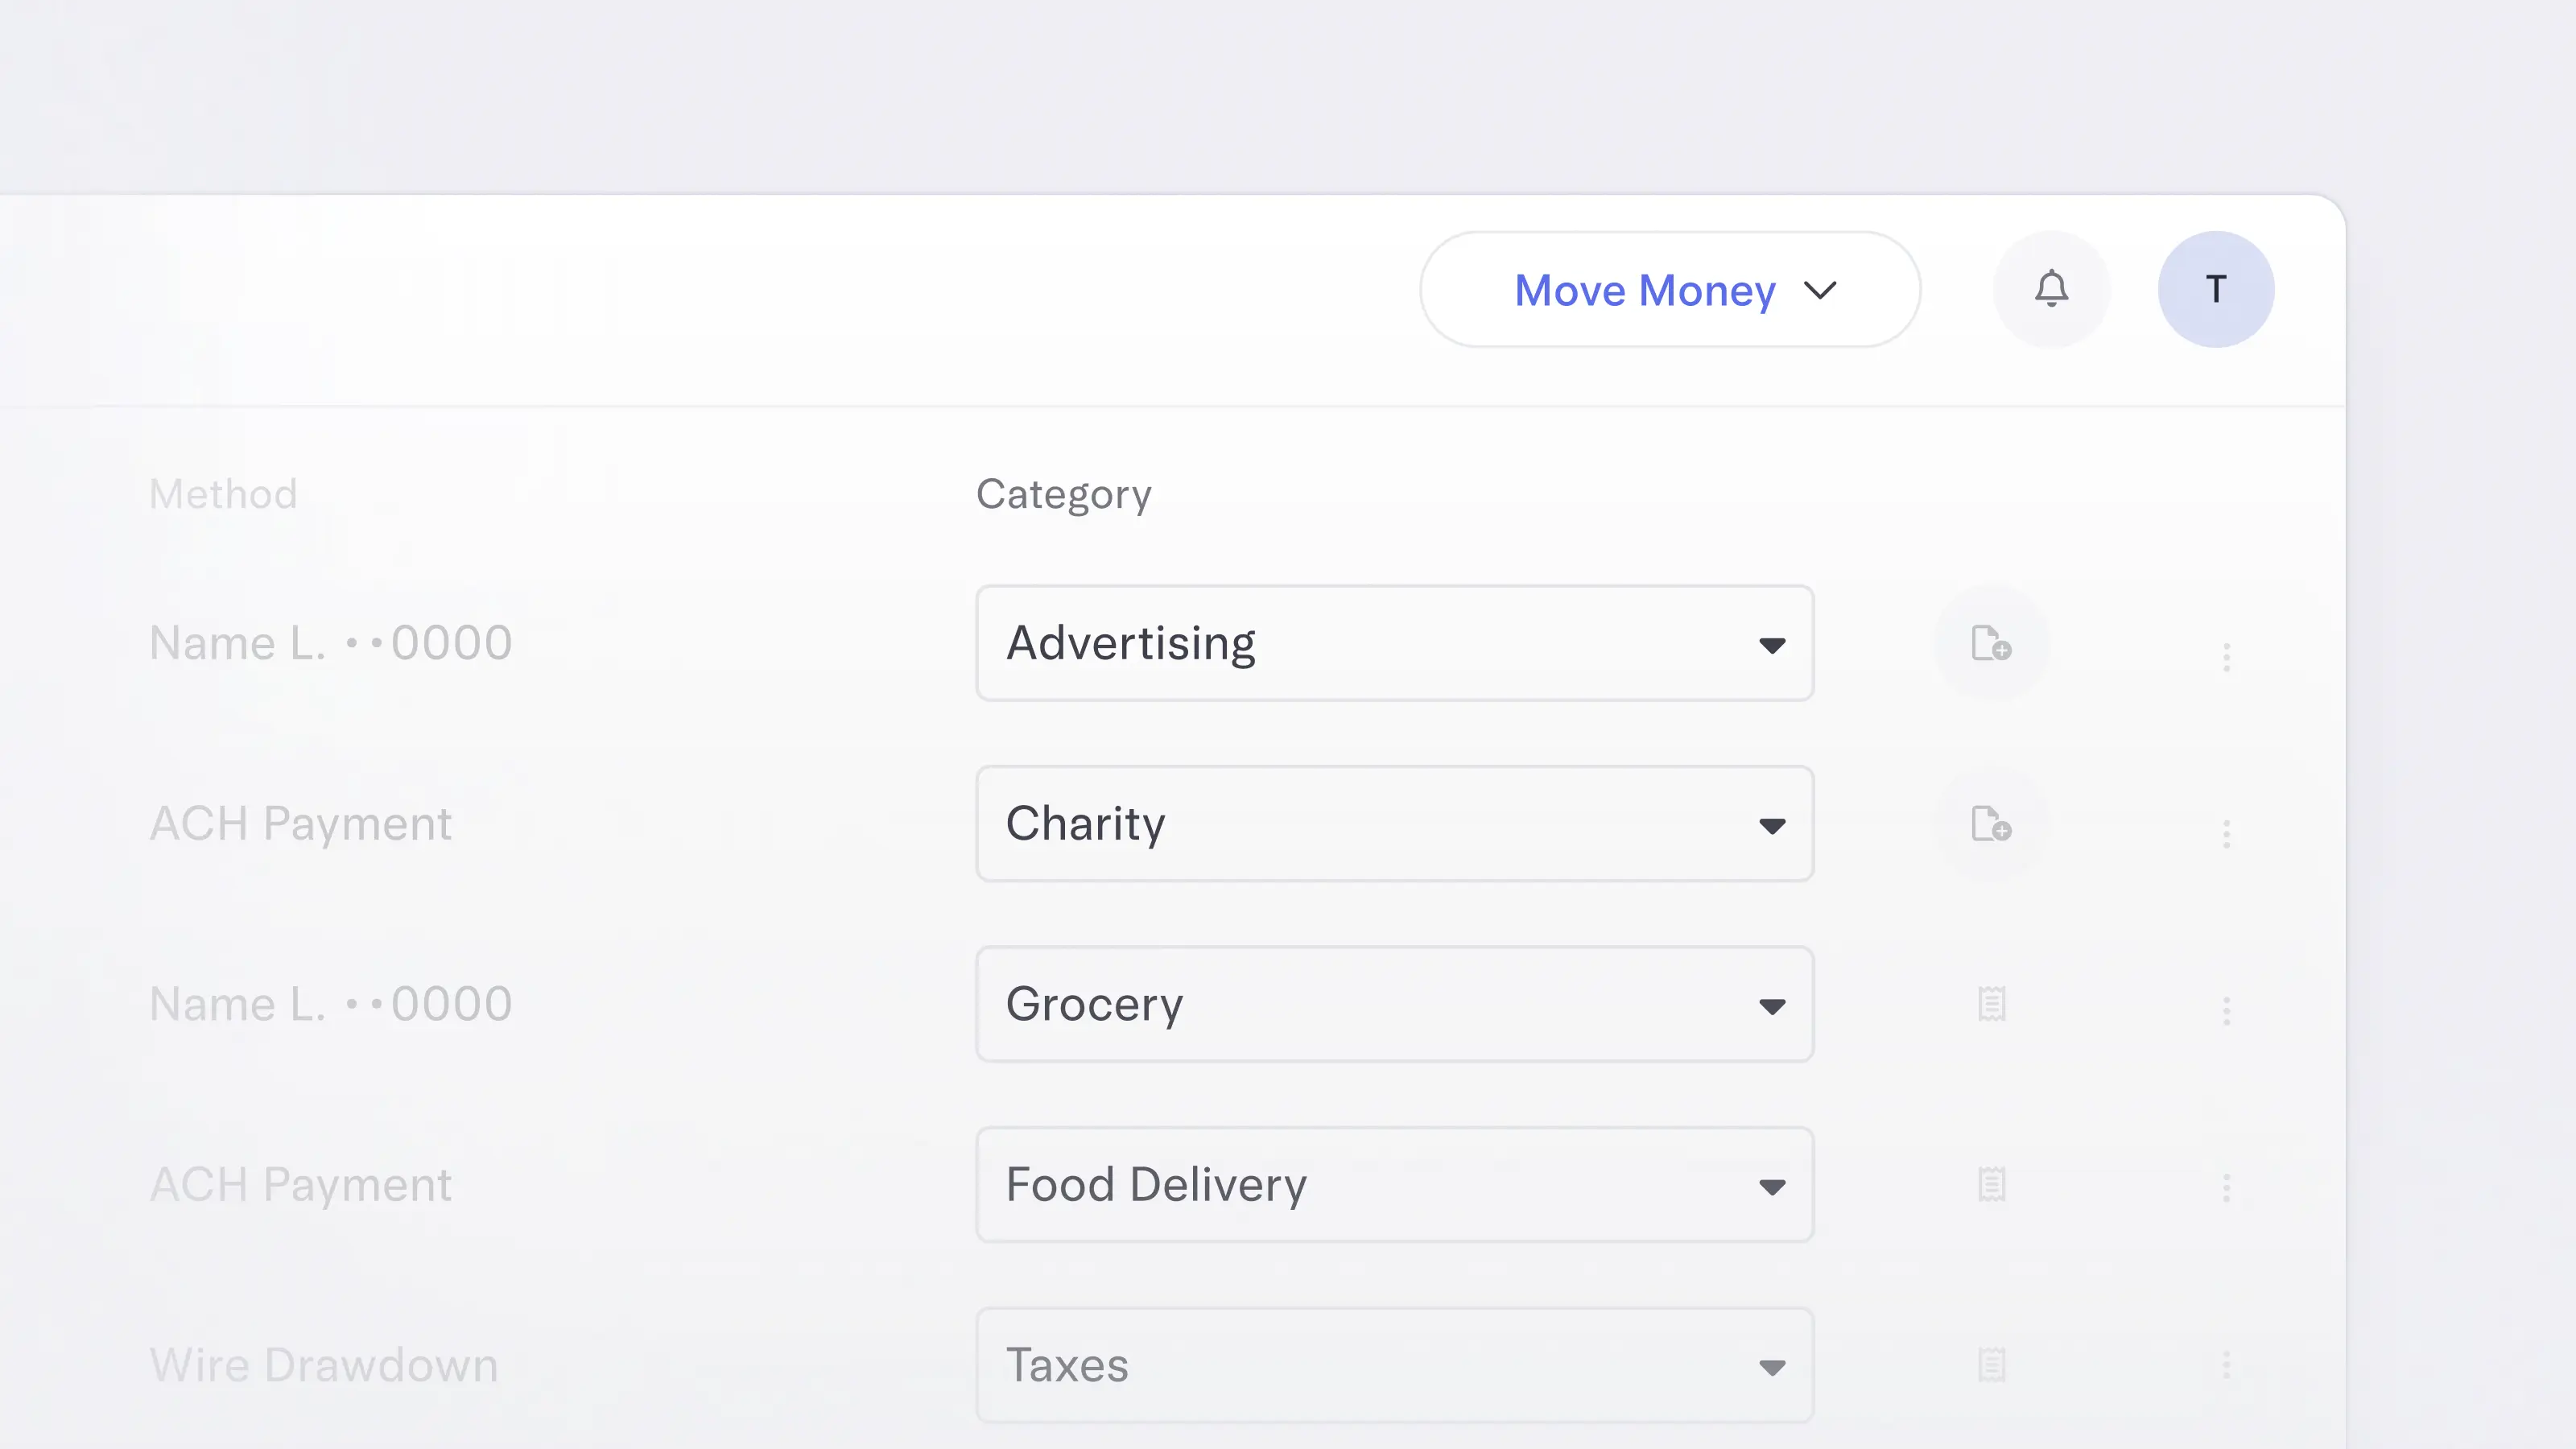Image resolution: width=2576 pixels, height=1449 pixels.
Task: View the receipt for the Taxes transaction
Action: [x=1991, y=1364]
